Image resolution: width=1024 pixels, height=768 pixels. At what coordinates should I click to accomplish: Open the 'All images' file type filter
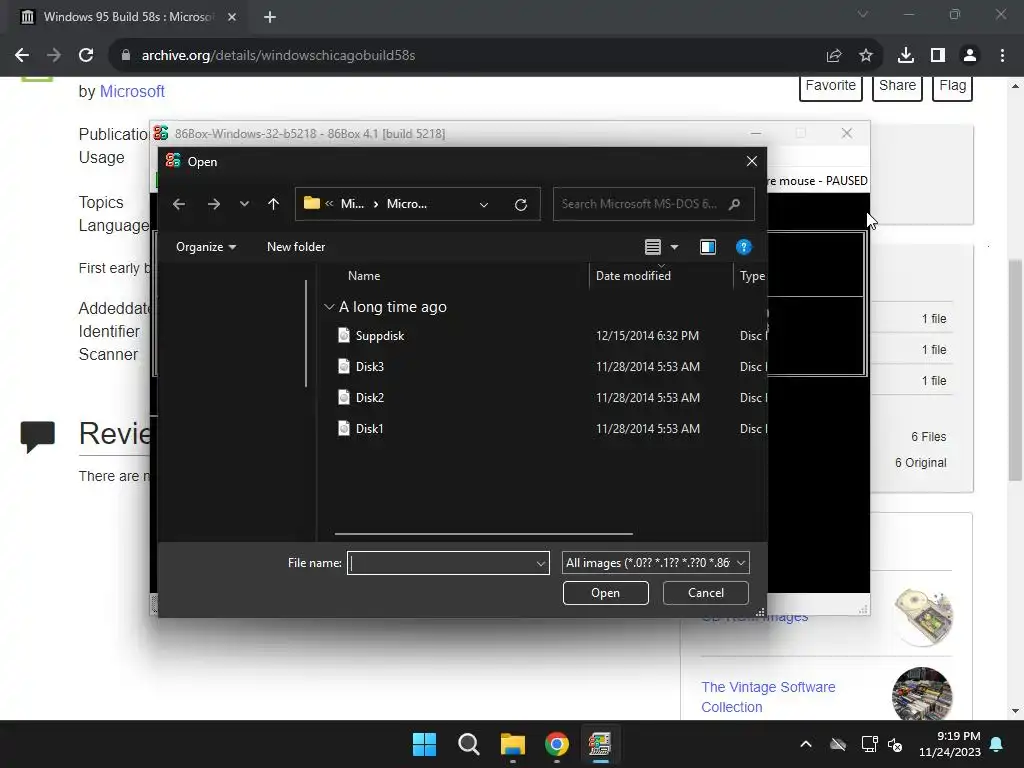(655, 563)
